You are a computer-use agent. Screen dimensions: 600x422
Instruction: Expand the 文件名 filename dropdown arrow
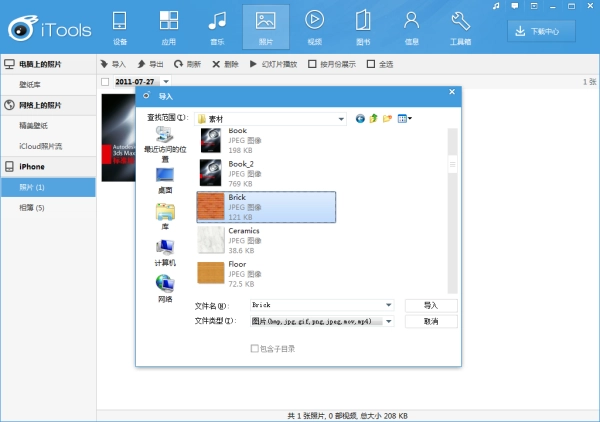(x=389, y=305)
